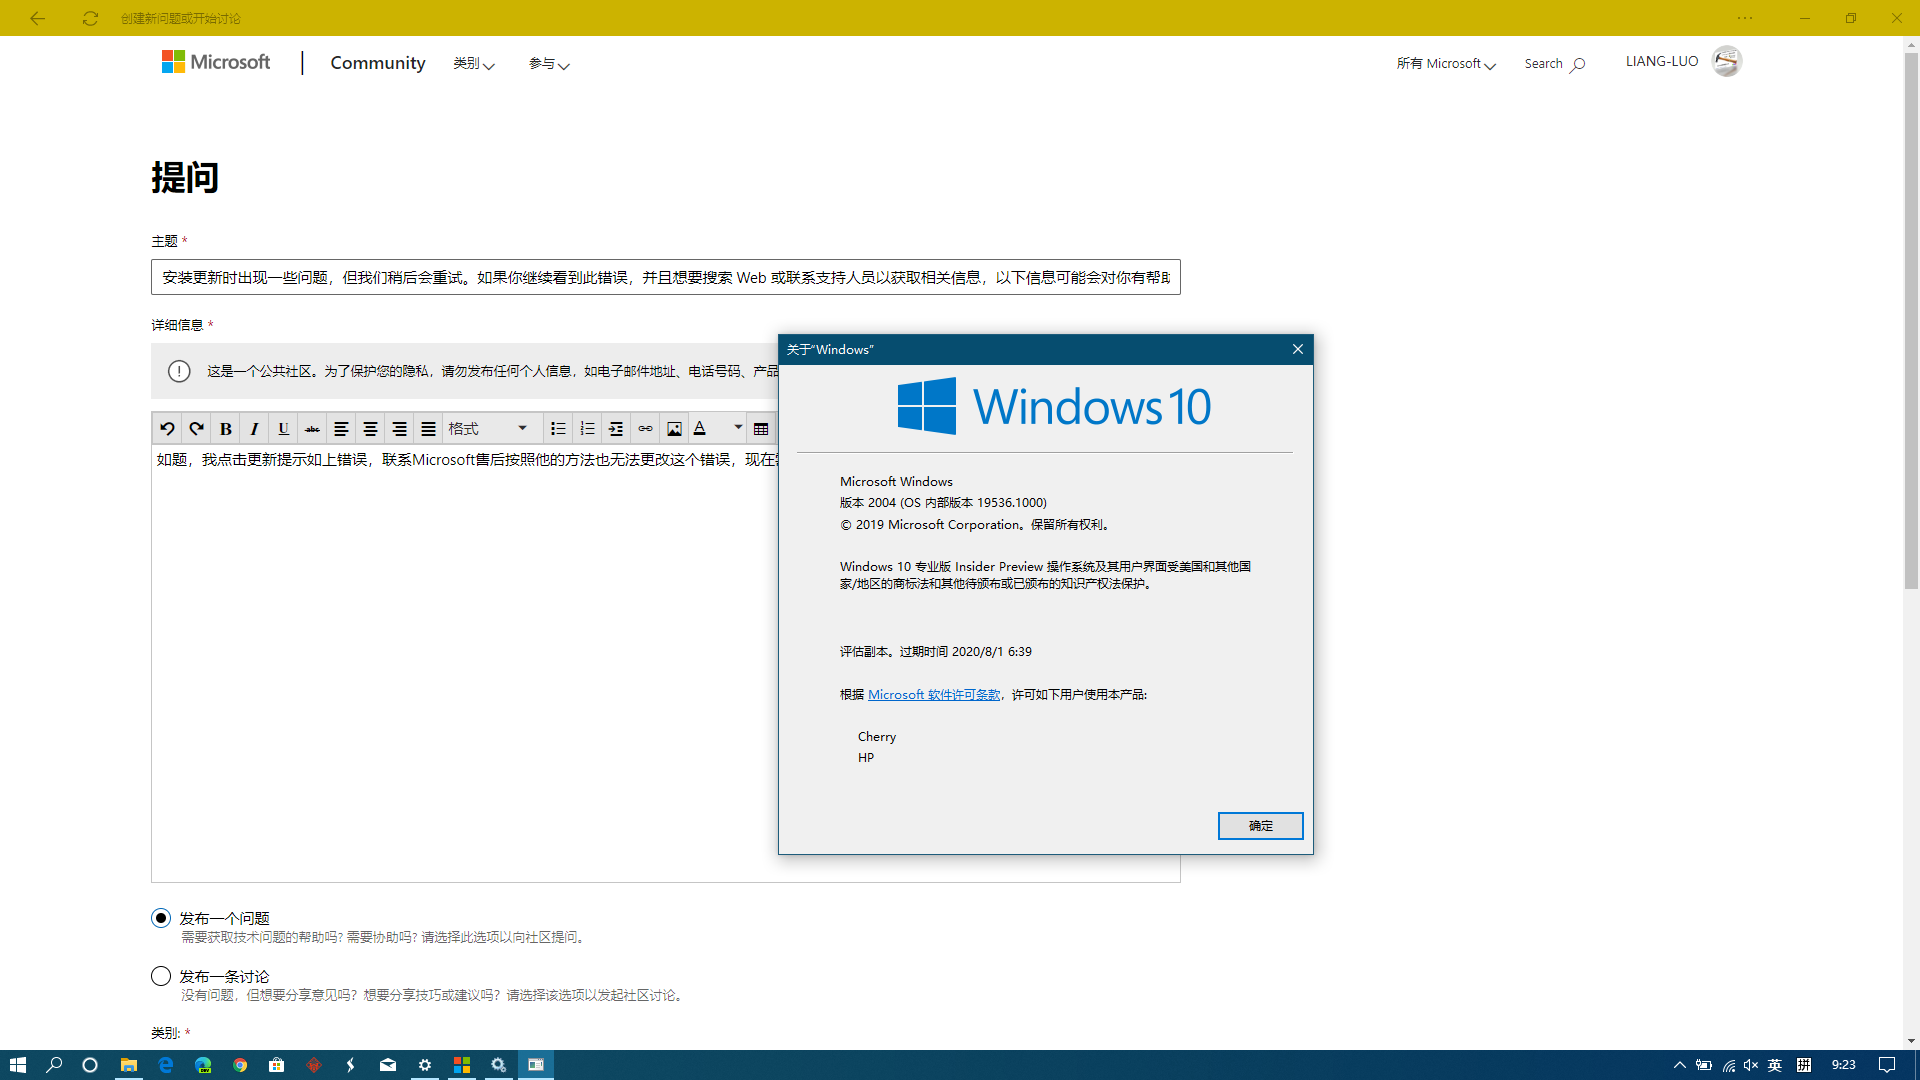Switch the 英 input language indicator

(x=1775, y=1065)
